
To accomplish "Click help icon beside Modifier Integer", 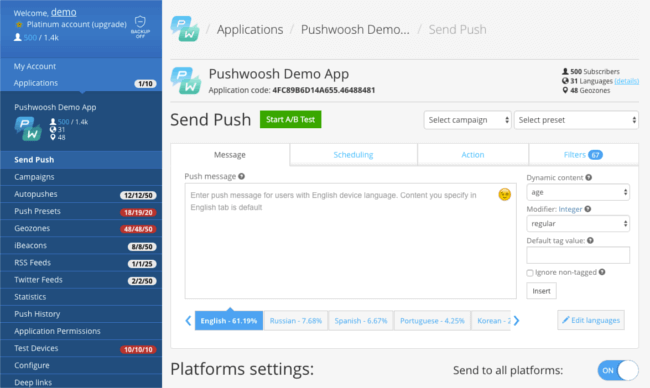I will pyautogui.click(x=587, y=209).
